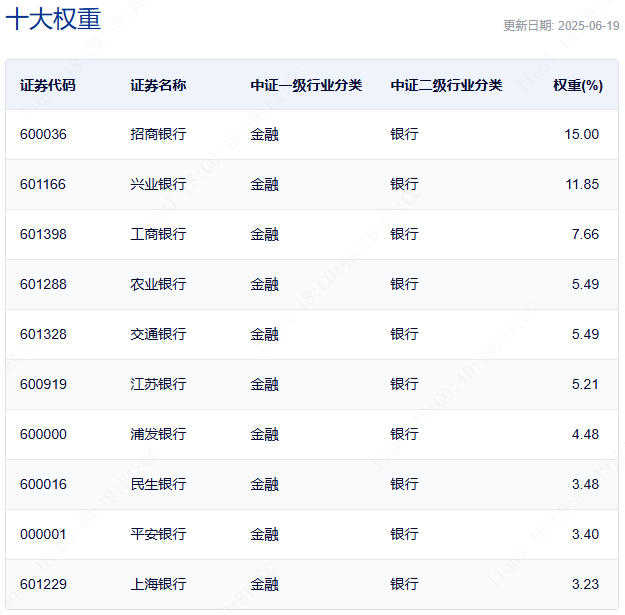The height and width of the screenshot is (615, 625).
Task: Click weight value 5.21
Action: click(x=586, y=384)
